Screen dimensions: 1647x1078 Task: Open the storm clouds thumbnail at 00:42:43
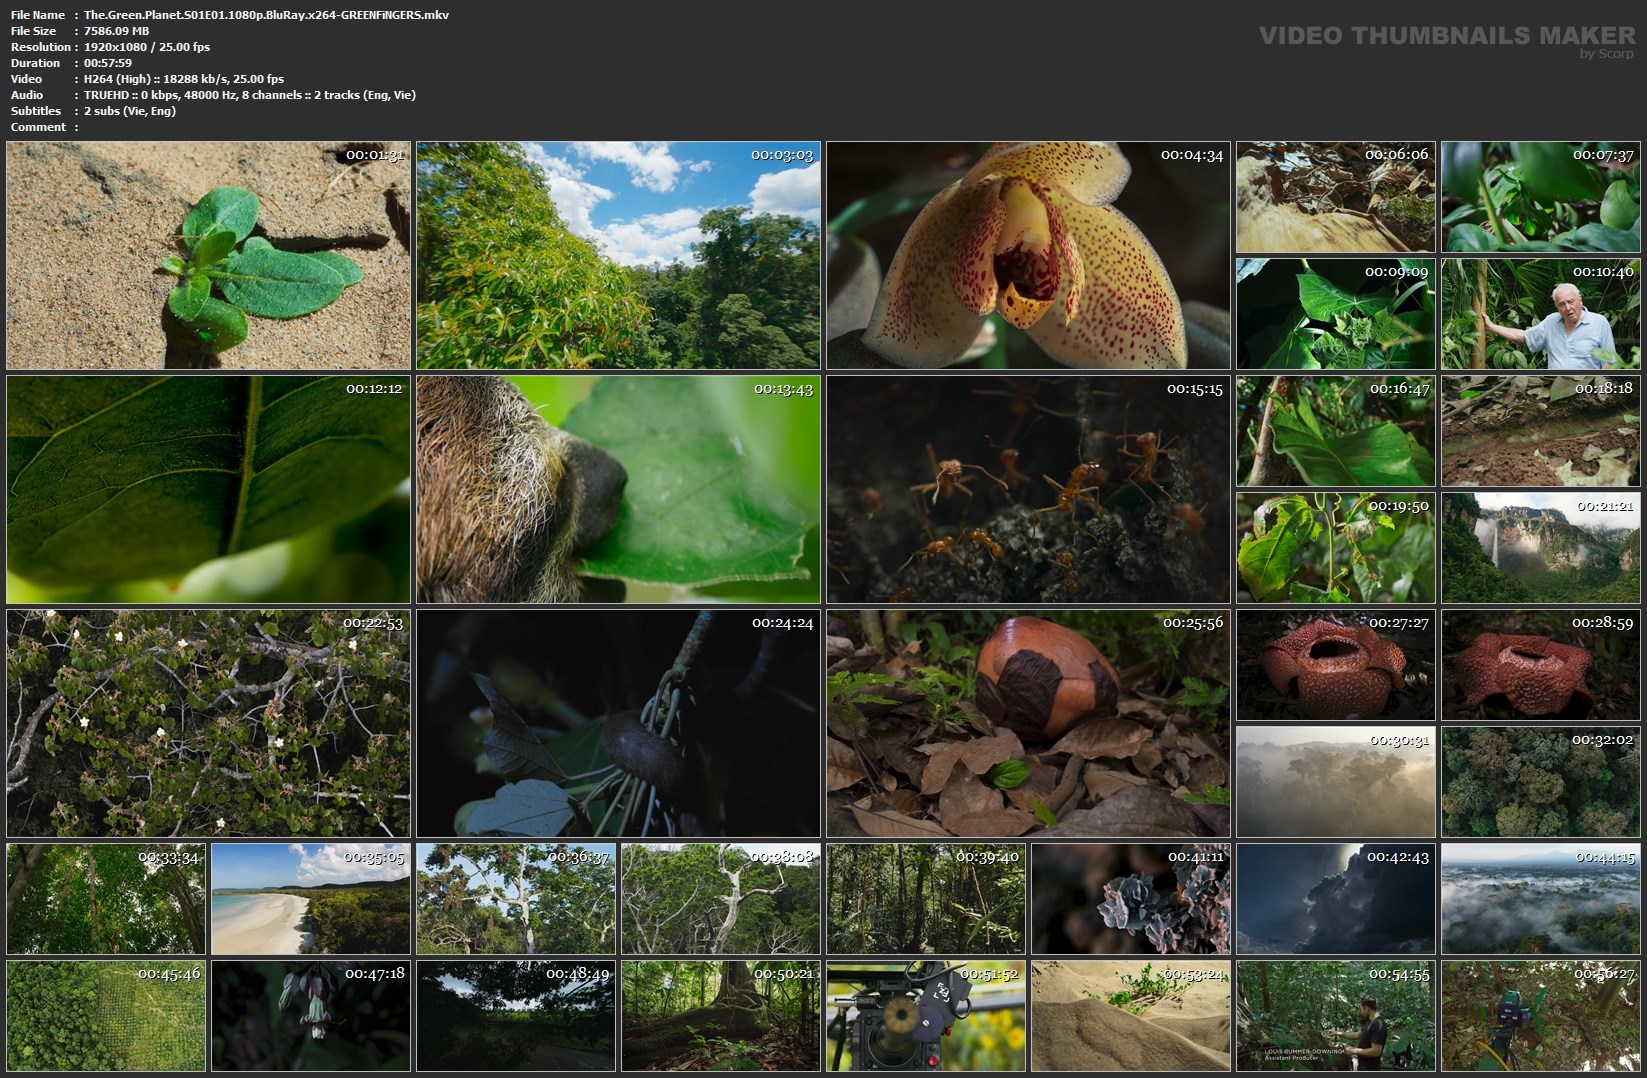(1336, 899)
